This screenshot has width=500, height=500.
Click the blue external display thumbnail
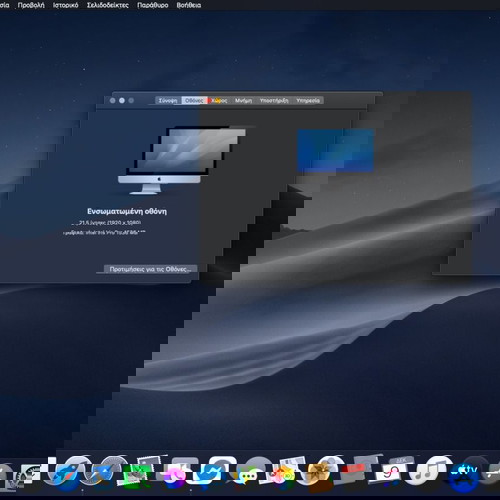pyautogui.click(x=335, y=150)
